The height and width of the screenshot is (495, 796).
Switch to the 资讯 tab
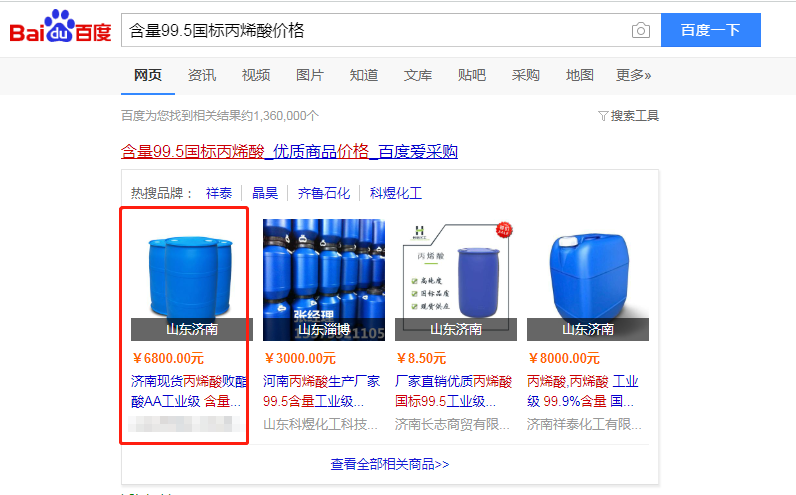coord(202,75)
